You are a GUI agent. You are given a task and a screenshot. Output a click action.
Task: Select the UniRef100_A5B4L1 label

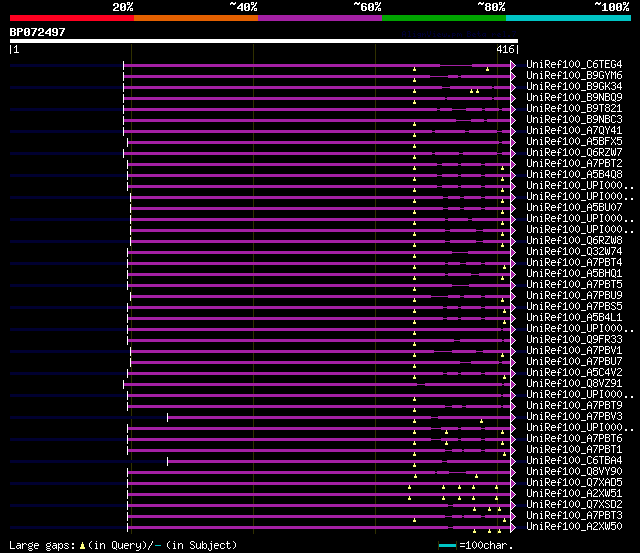(574, 318)
